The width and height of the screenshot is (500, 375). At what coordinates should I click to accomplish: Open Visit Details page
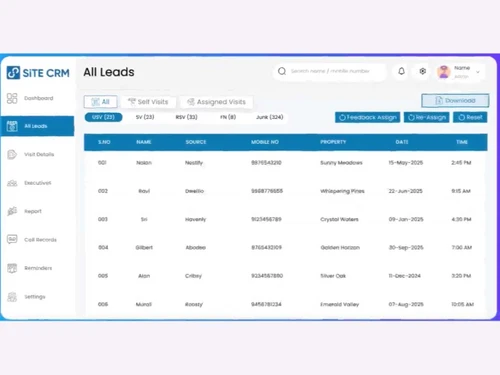39,154
